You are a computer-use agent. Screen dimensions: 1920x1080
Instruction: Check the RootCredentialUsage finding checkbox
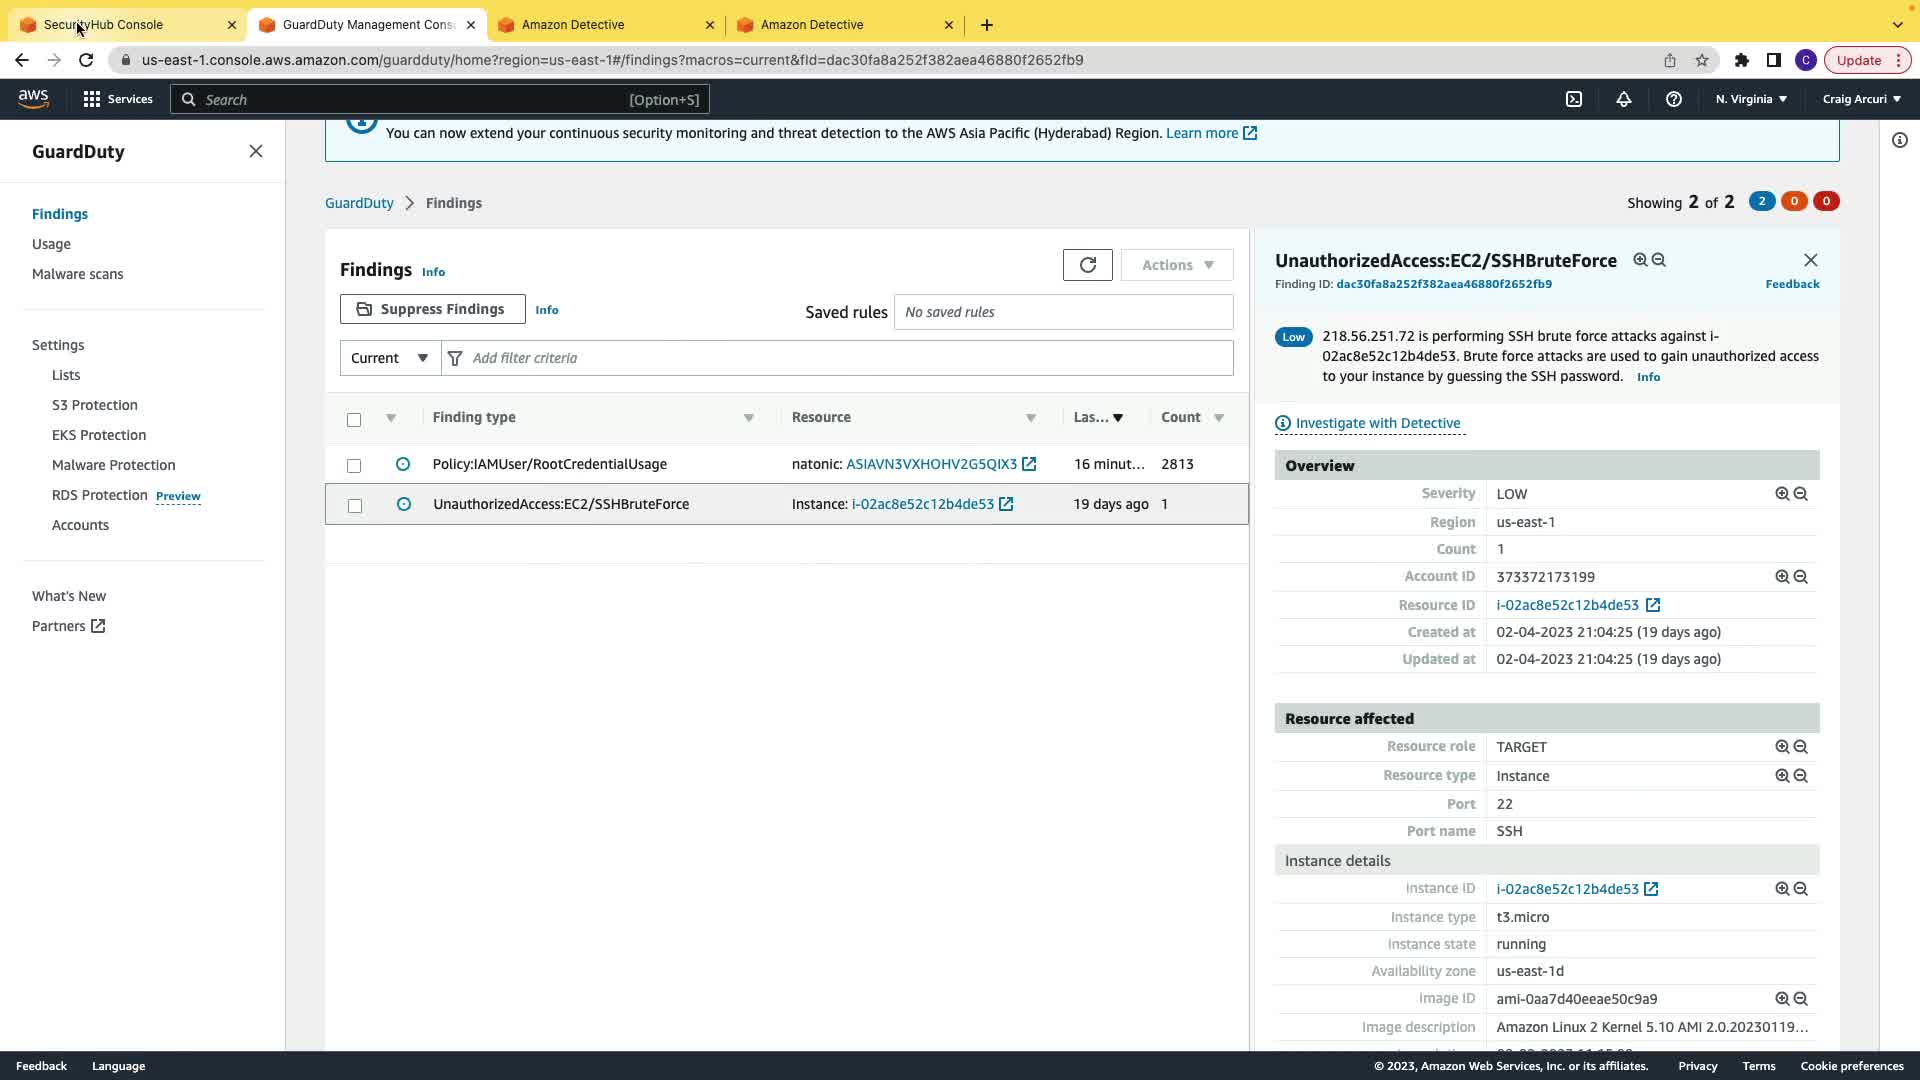click(354, 465)
